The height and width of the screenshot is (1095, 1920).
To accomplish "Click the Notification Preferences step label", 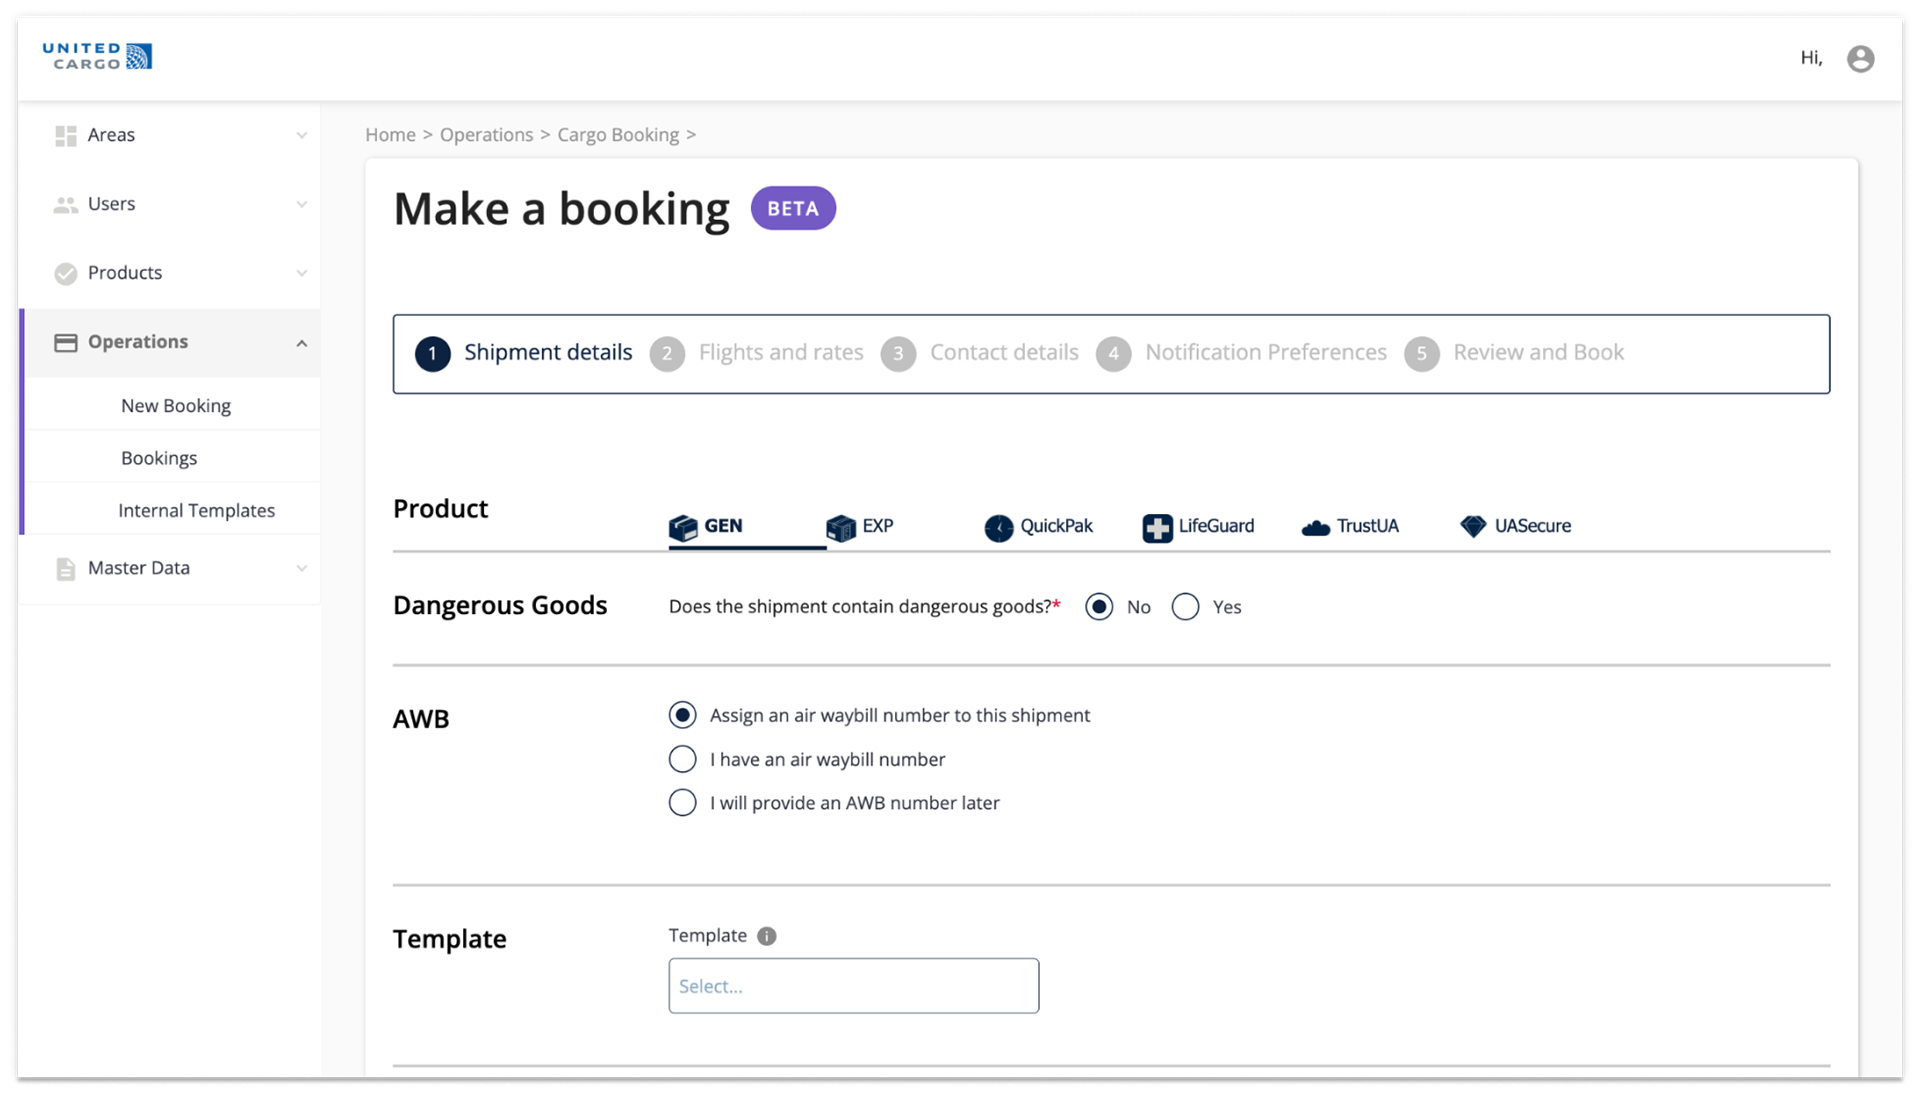I will (1266, 353).
